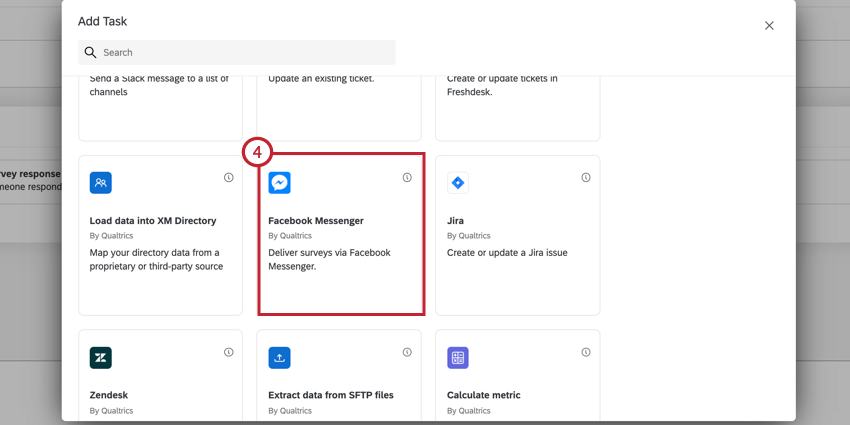Select the Calculate metric title

click(484, 395)
